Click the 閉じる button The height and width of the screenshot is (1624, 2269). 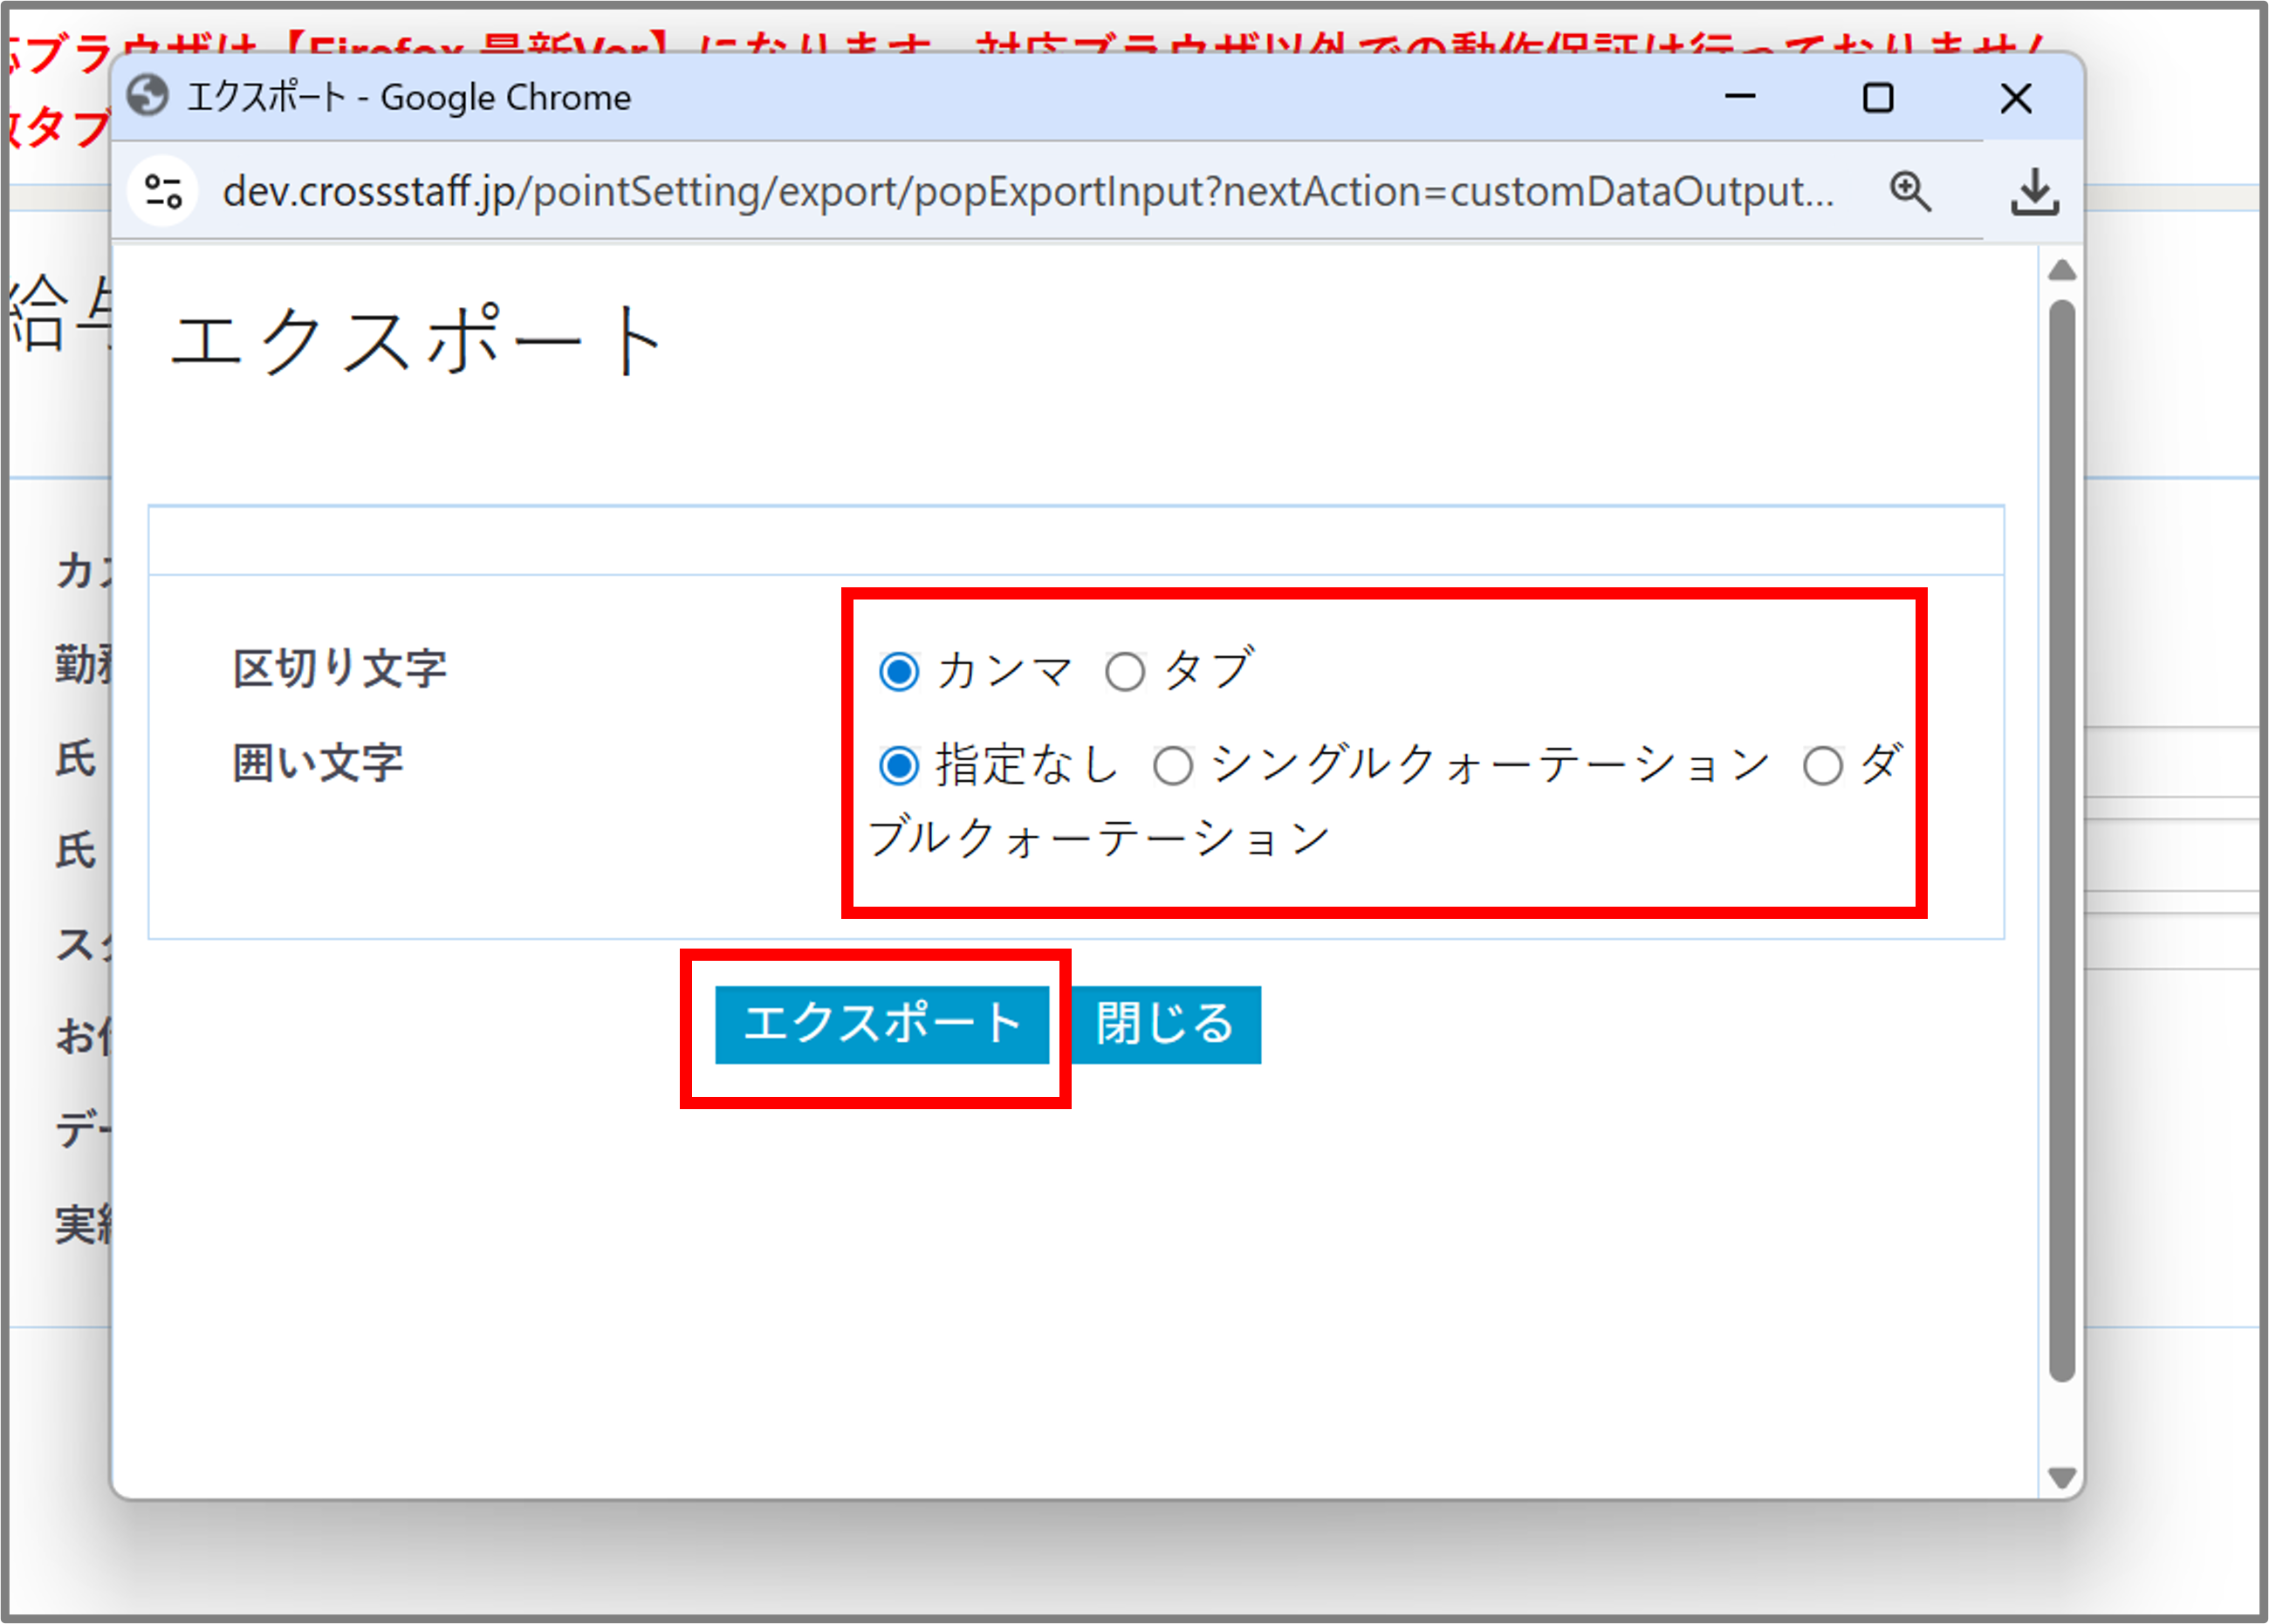tap(1166, 1025)
